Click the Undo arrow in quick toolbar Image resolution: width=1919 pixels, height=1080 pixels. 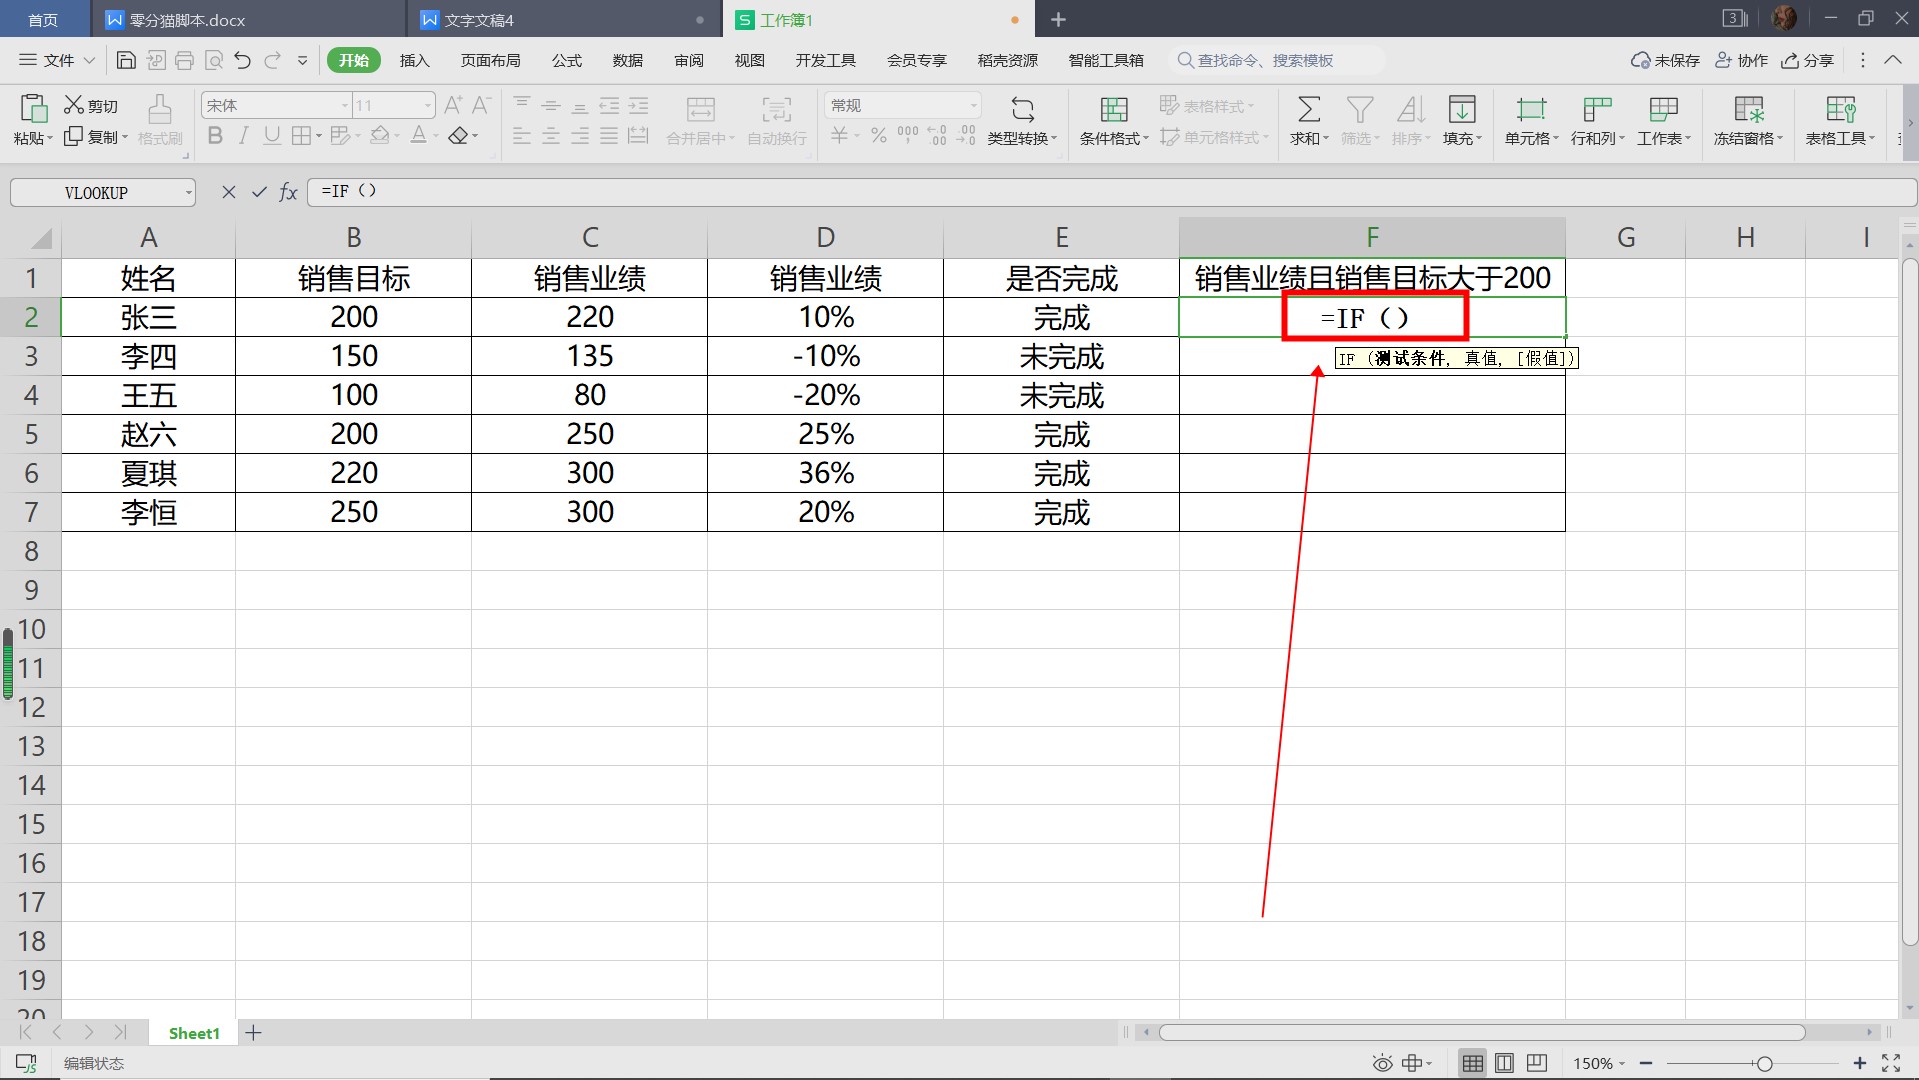[x=242, y=61]
